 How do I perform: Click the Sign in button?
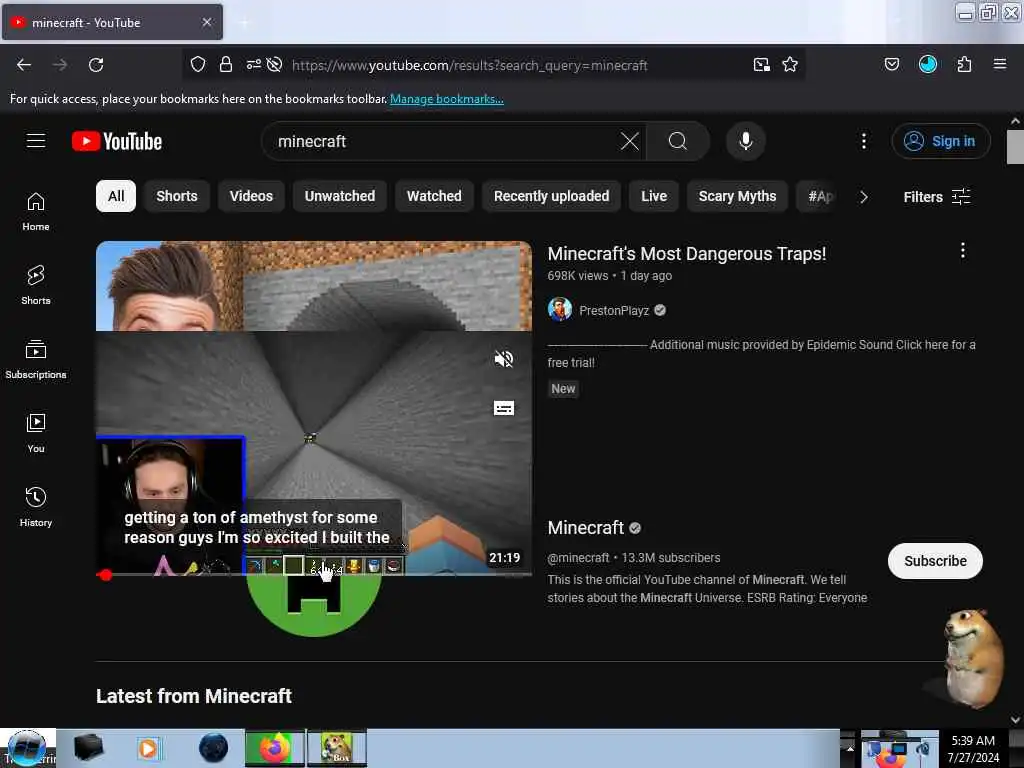(x=941, y=141)
